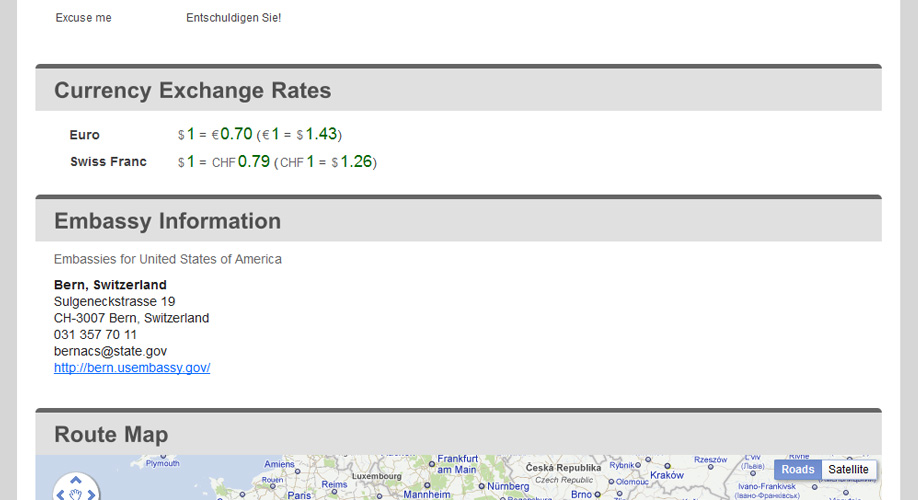
Task: Click the Swiss Franc currency label
Action: pyautogui.click(x=108, y=162)
